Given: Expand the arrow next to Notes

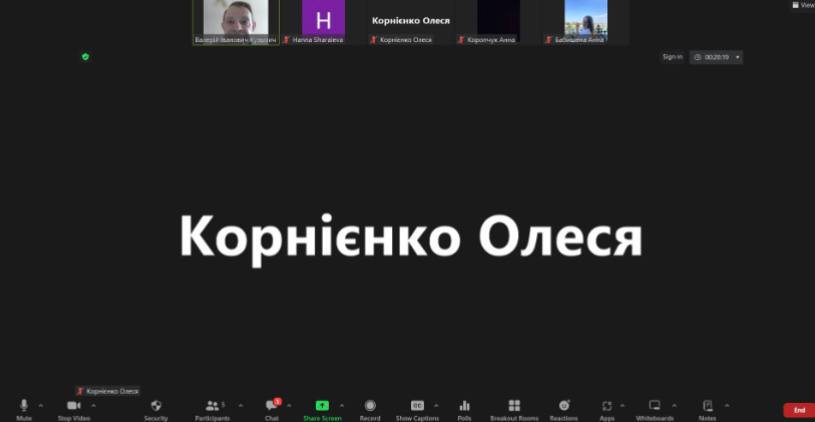Looking at the screenshot, I should pos(727,405).
